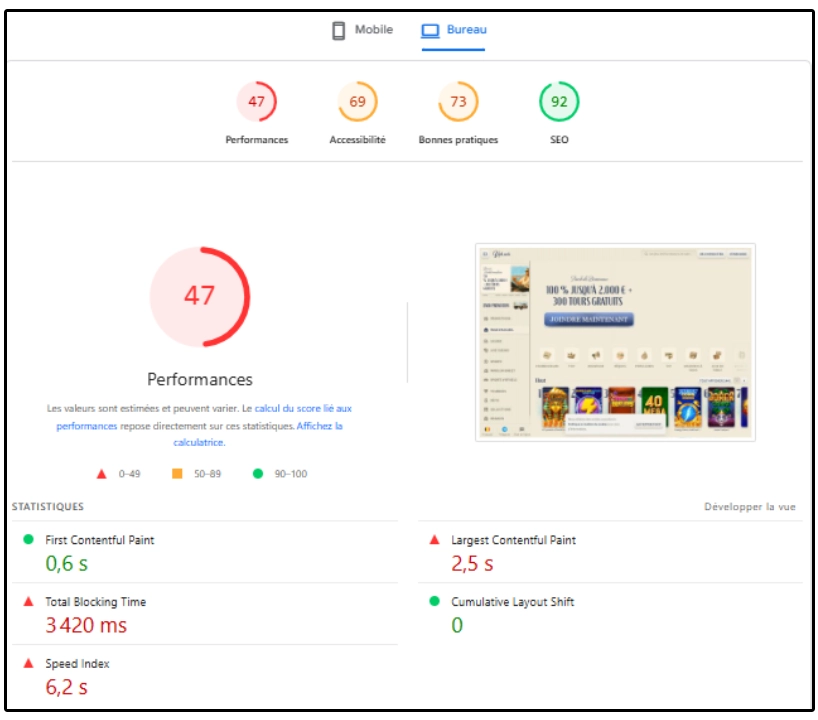Viewport: 818px width, 720px height.
Task: Open the calcul du score link
Action: pos(302,409)
